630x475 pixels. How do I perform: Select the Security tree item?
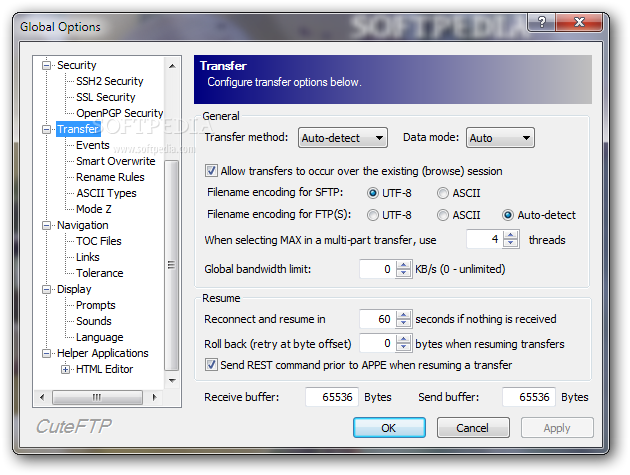pyautogui.click(x=76, y=65)
